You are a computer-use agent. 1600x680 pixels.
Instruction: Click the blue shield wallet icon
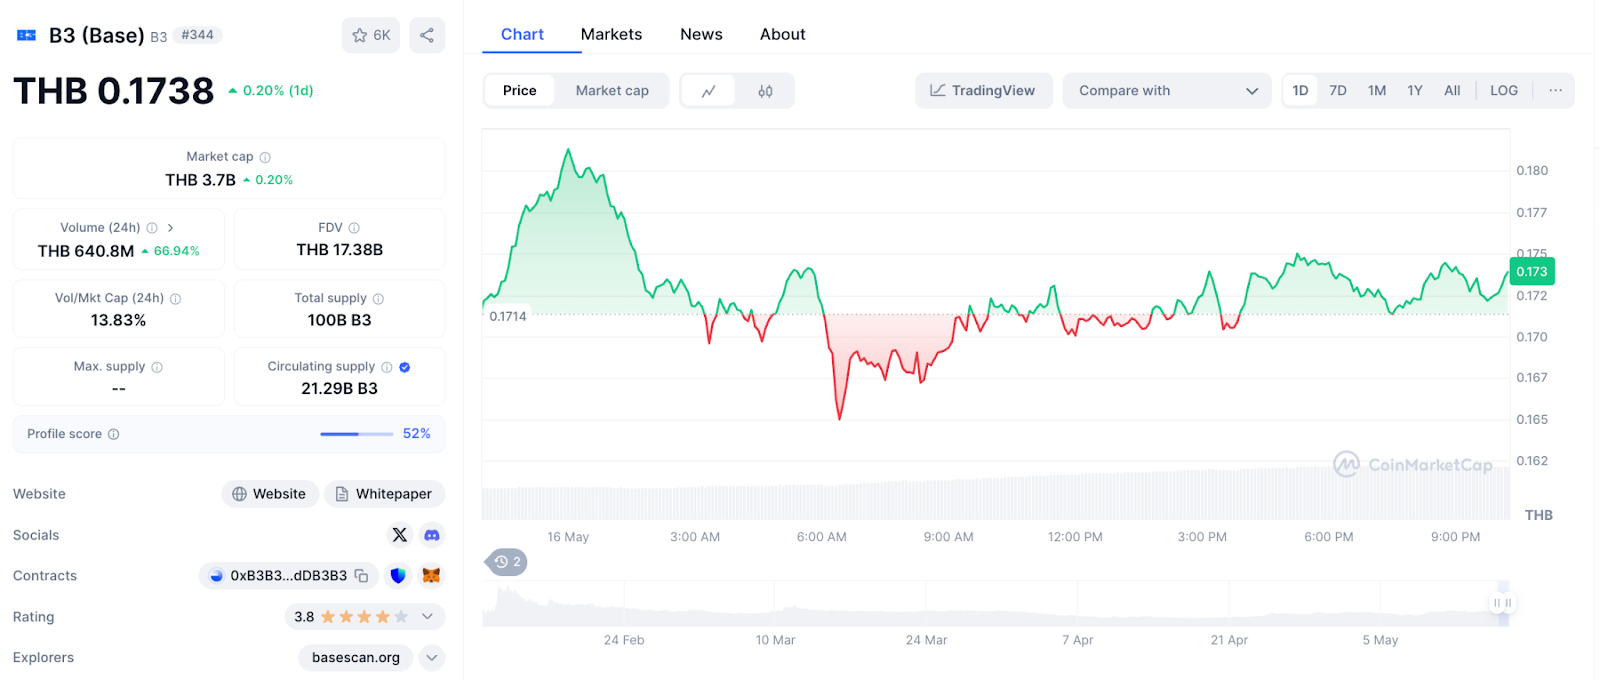pyautogui.click(x=398, y=576)
